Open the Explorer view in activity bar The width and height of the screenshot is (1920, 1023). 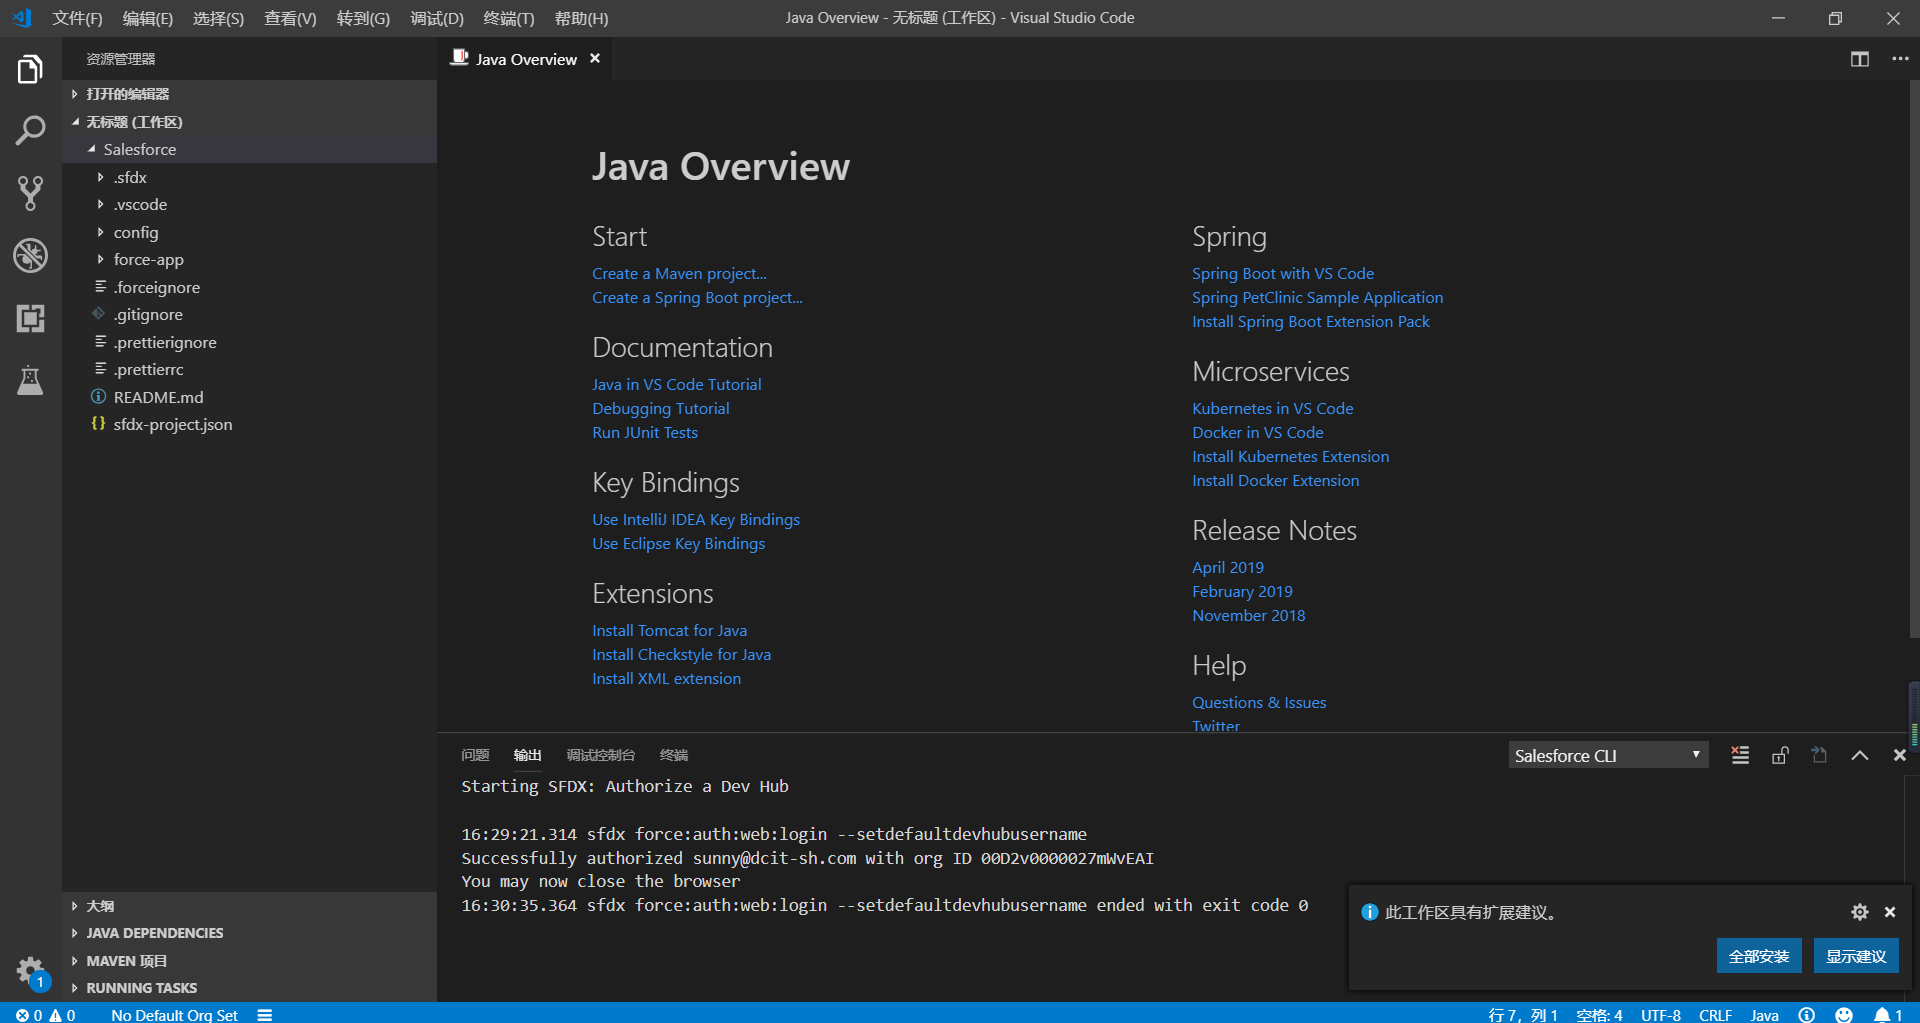pos(30,69)
